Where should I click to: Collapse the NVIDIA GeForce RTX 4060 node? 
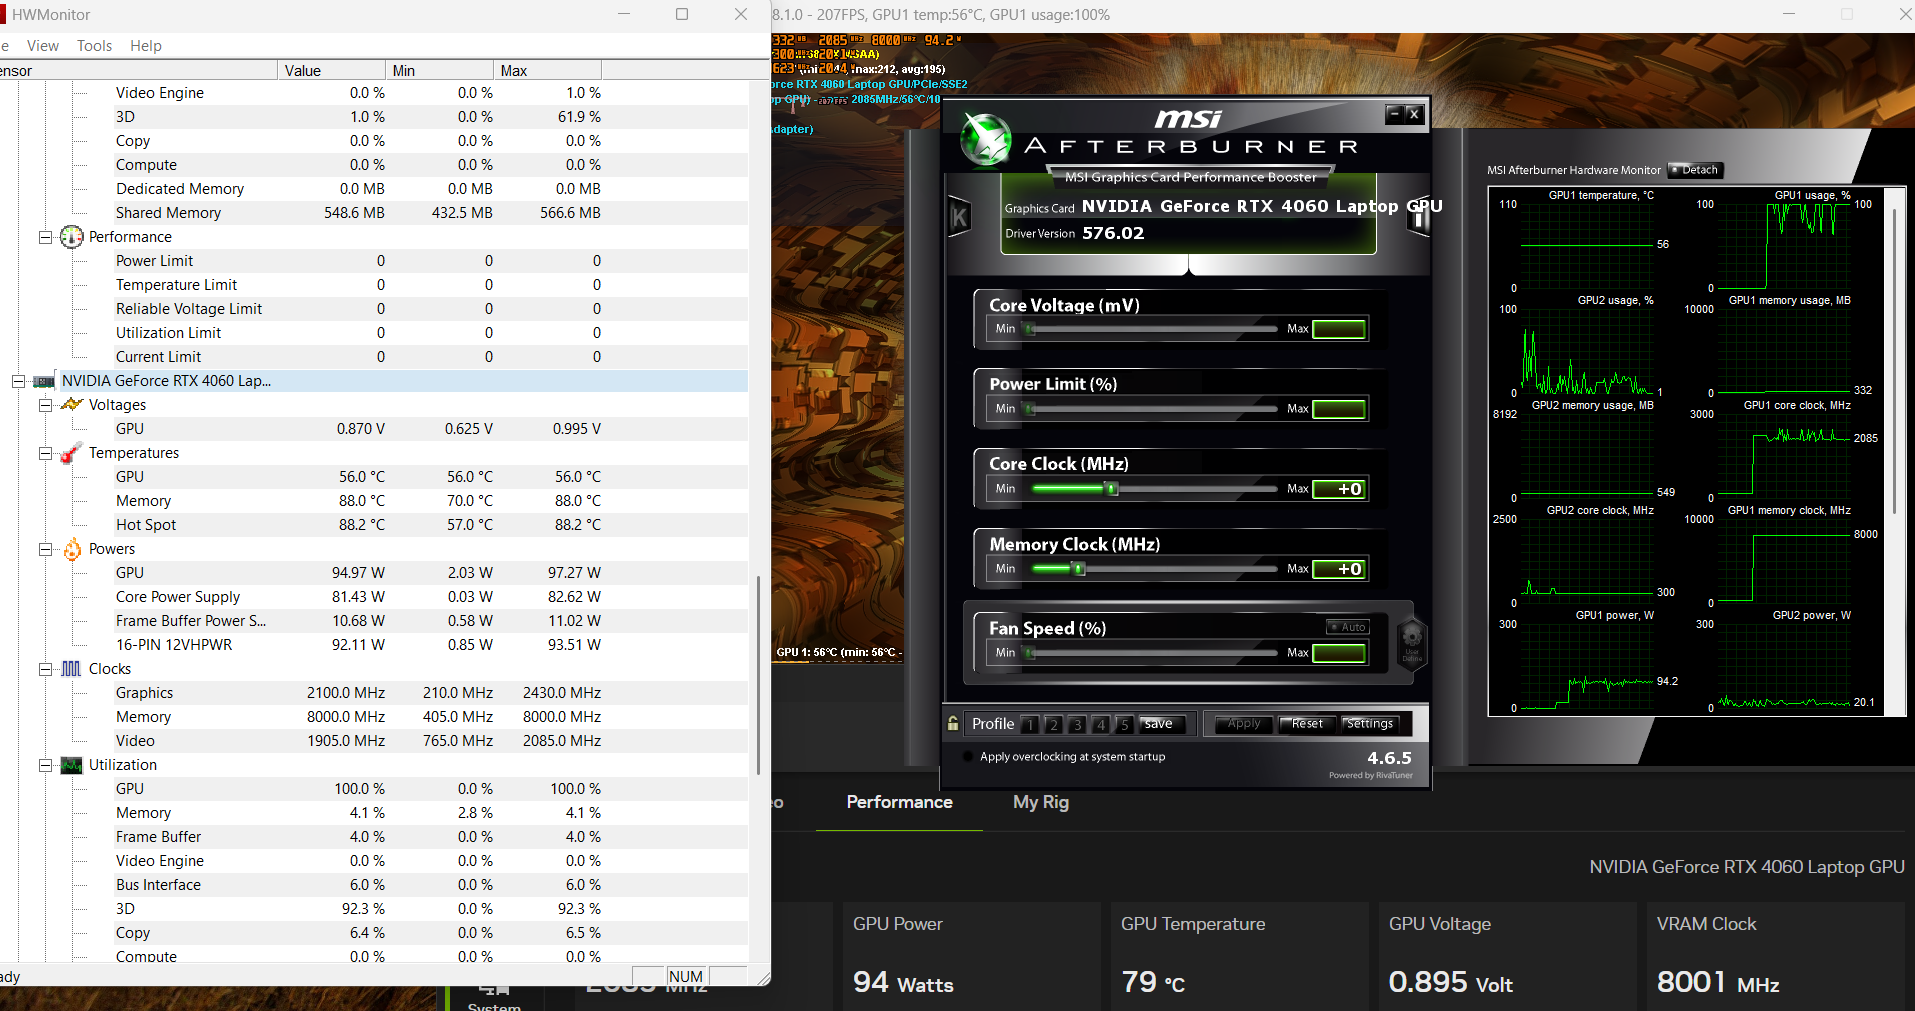click(x=18, y=381)
